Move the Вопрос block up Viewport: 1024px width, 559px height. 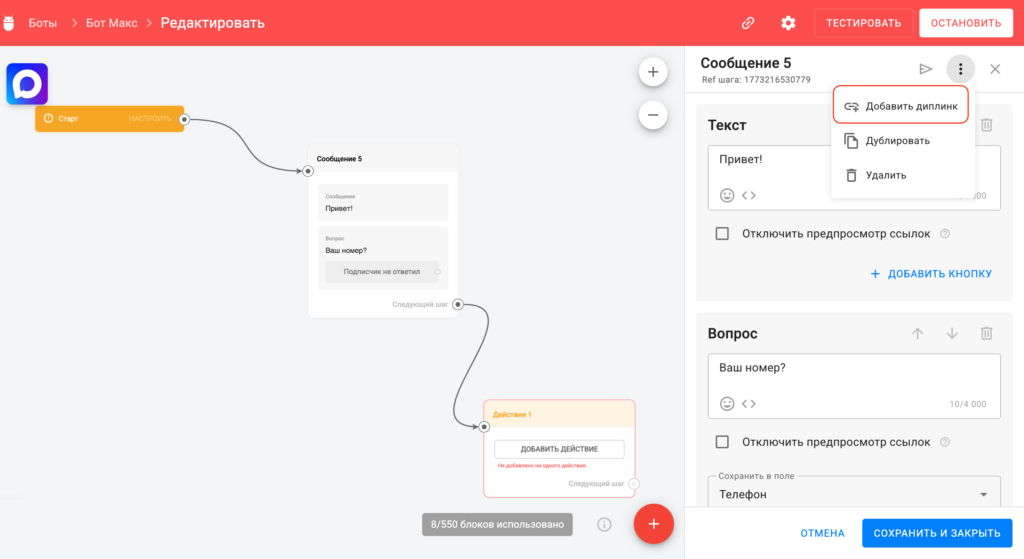(917, 333)
